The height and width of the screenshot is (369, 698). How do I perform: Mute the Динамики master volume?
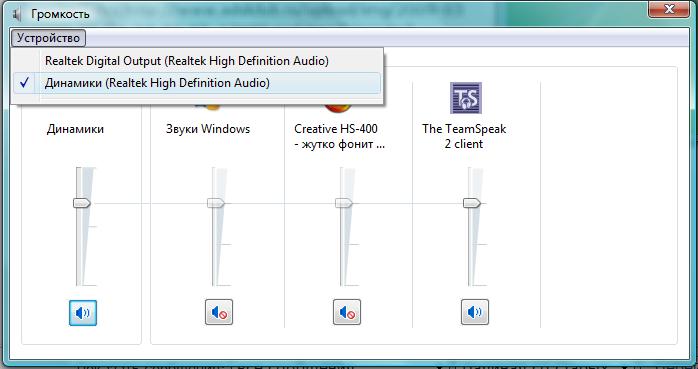coord(83,313)
